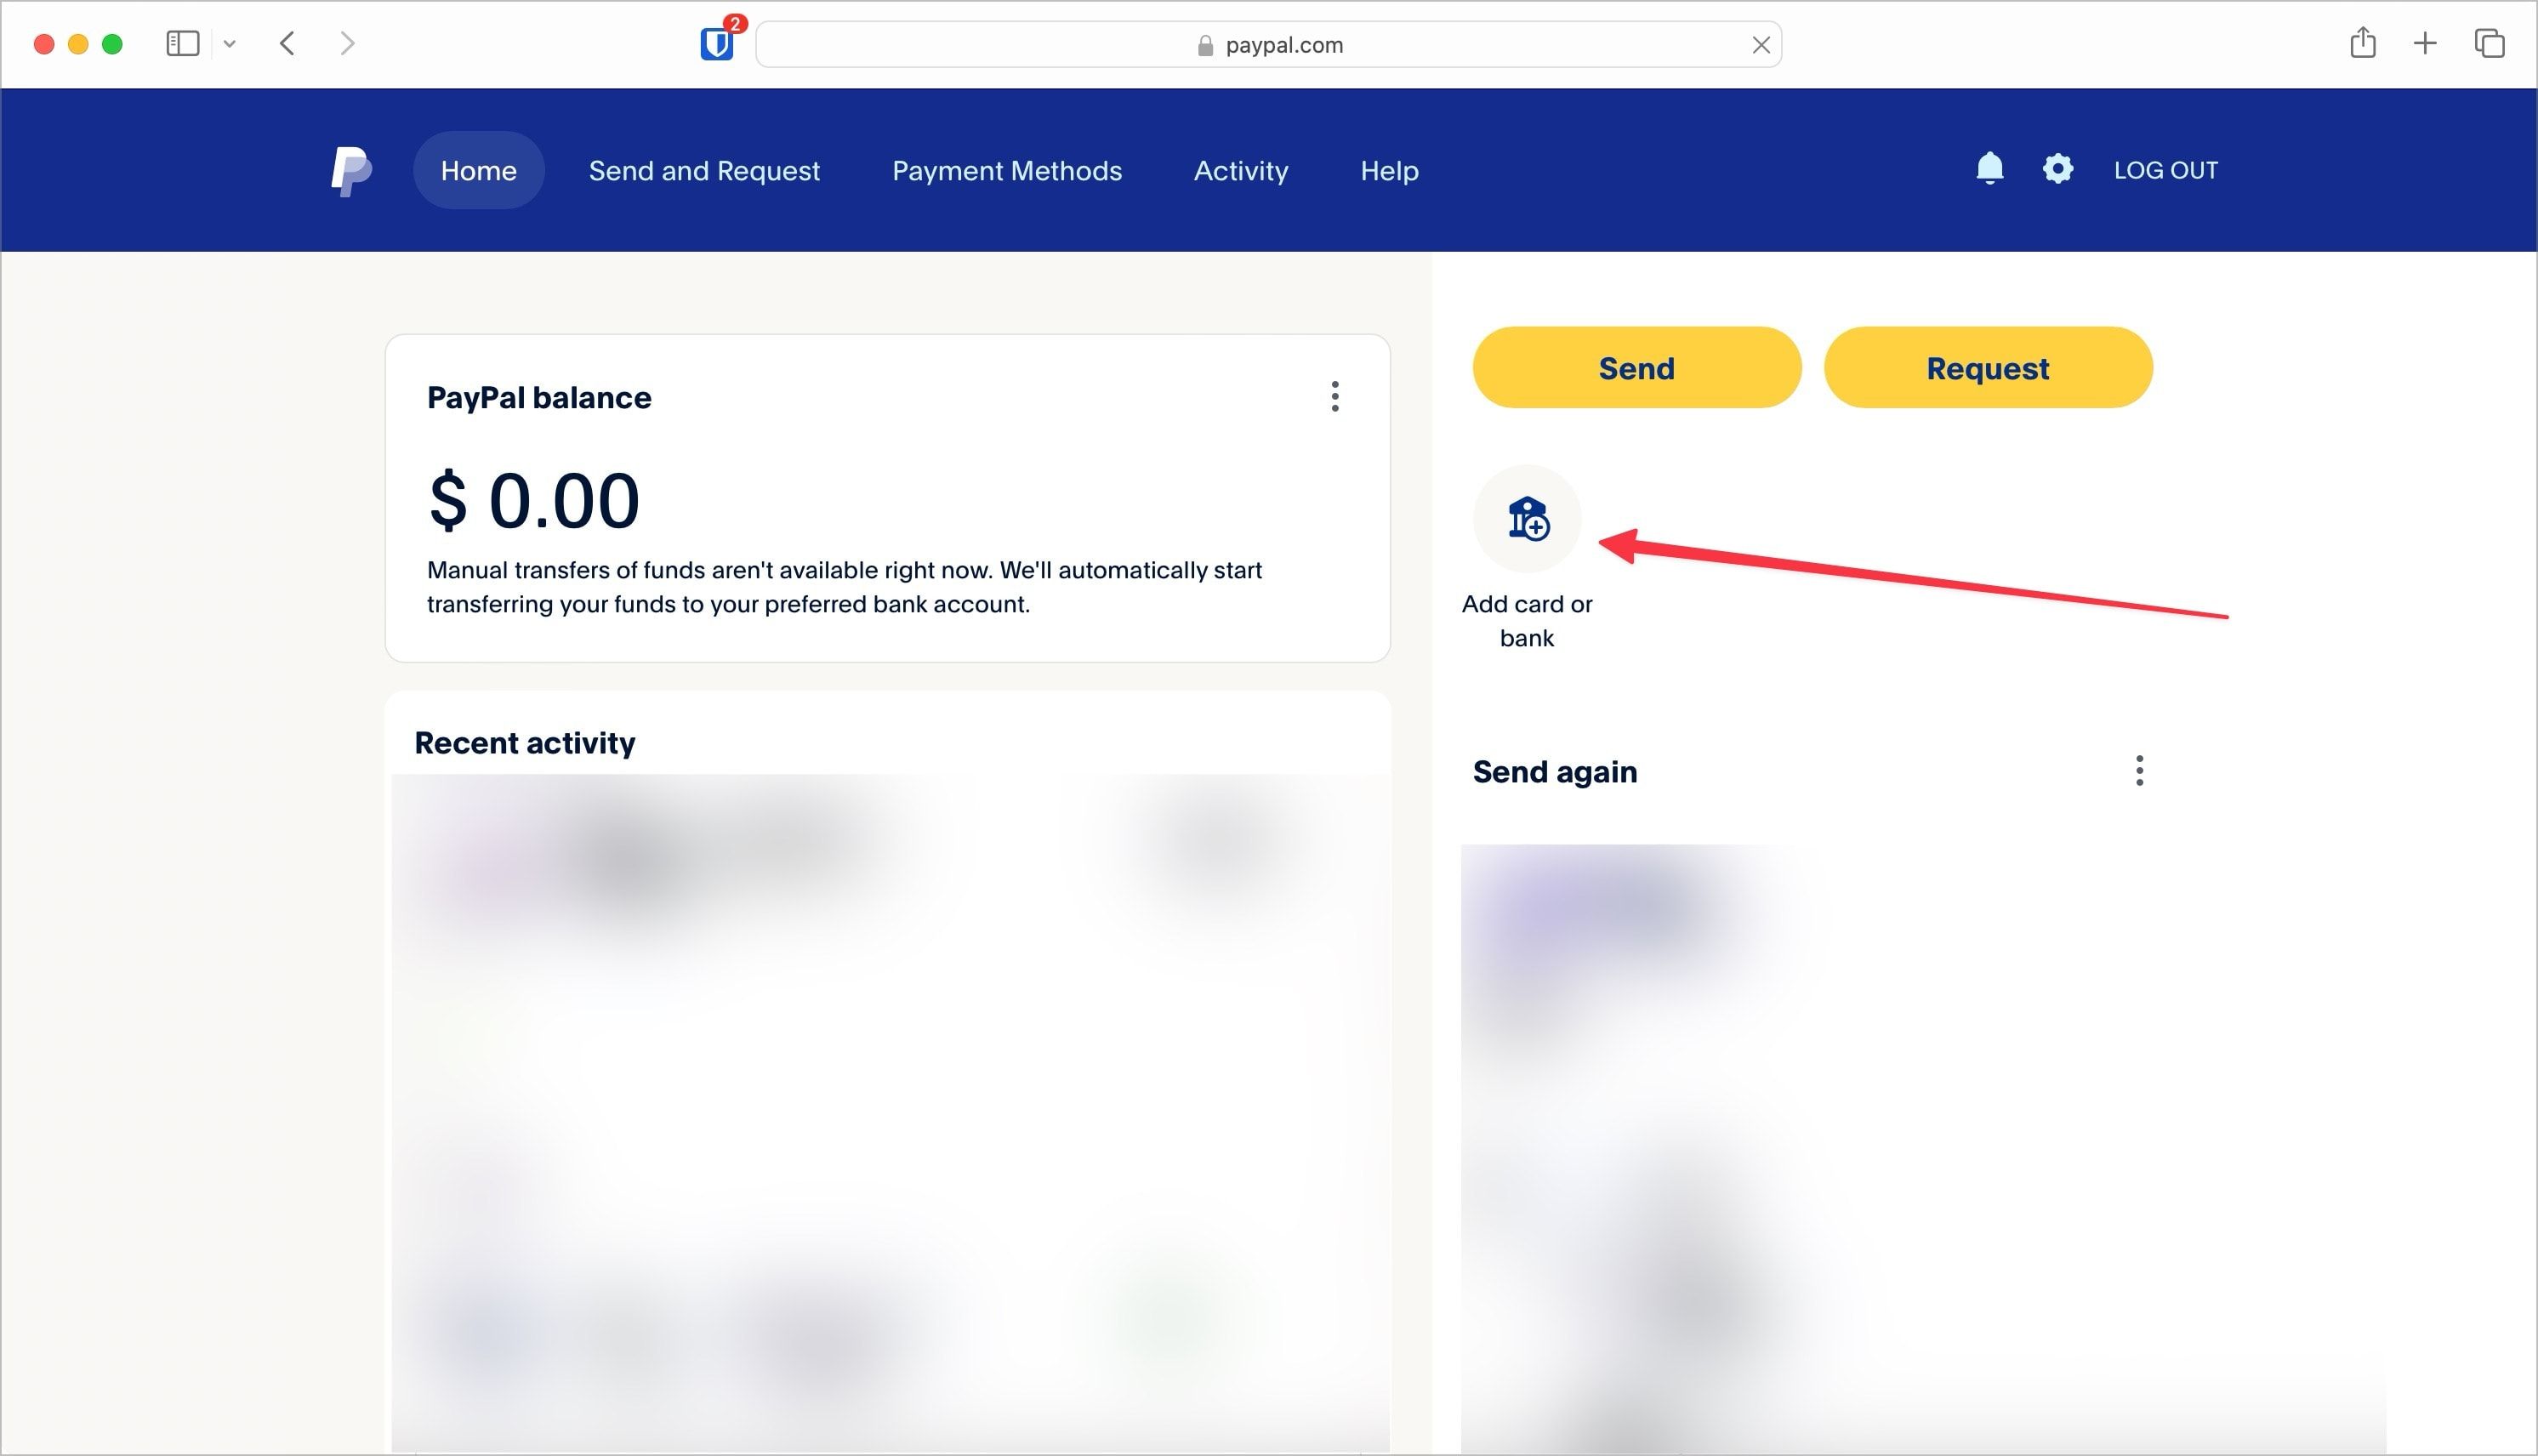
Task: Click the Help navigation link
Action: [x=1387, y=169]
